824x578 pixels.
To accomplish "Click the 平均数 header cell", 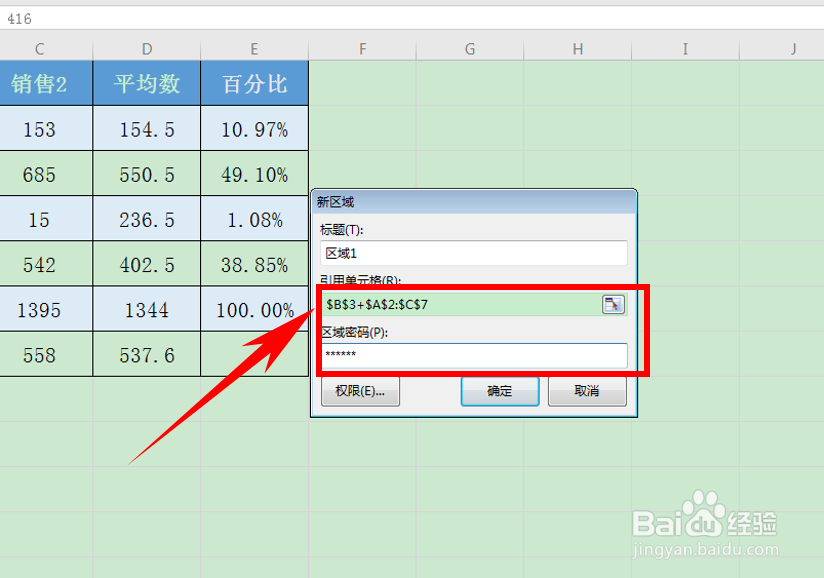I will (x=146, y=83).
